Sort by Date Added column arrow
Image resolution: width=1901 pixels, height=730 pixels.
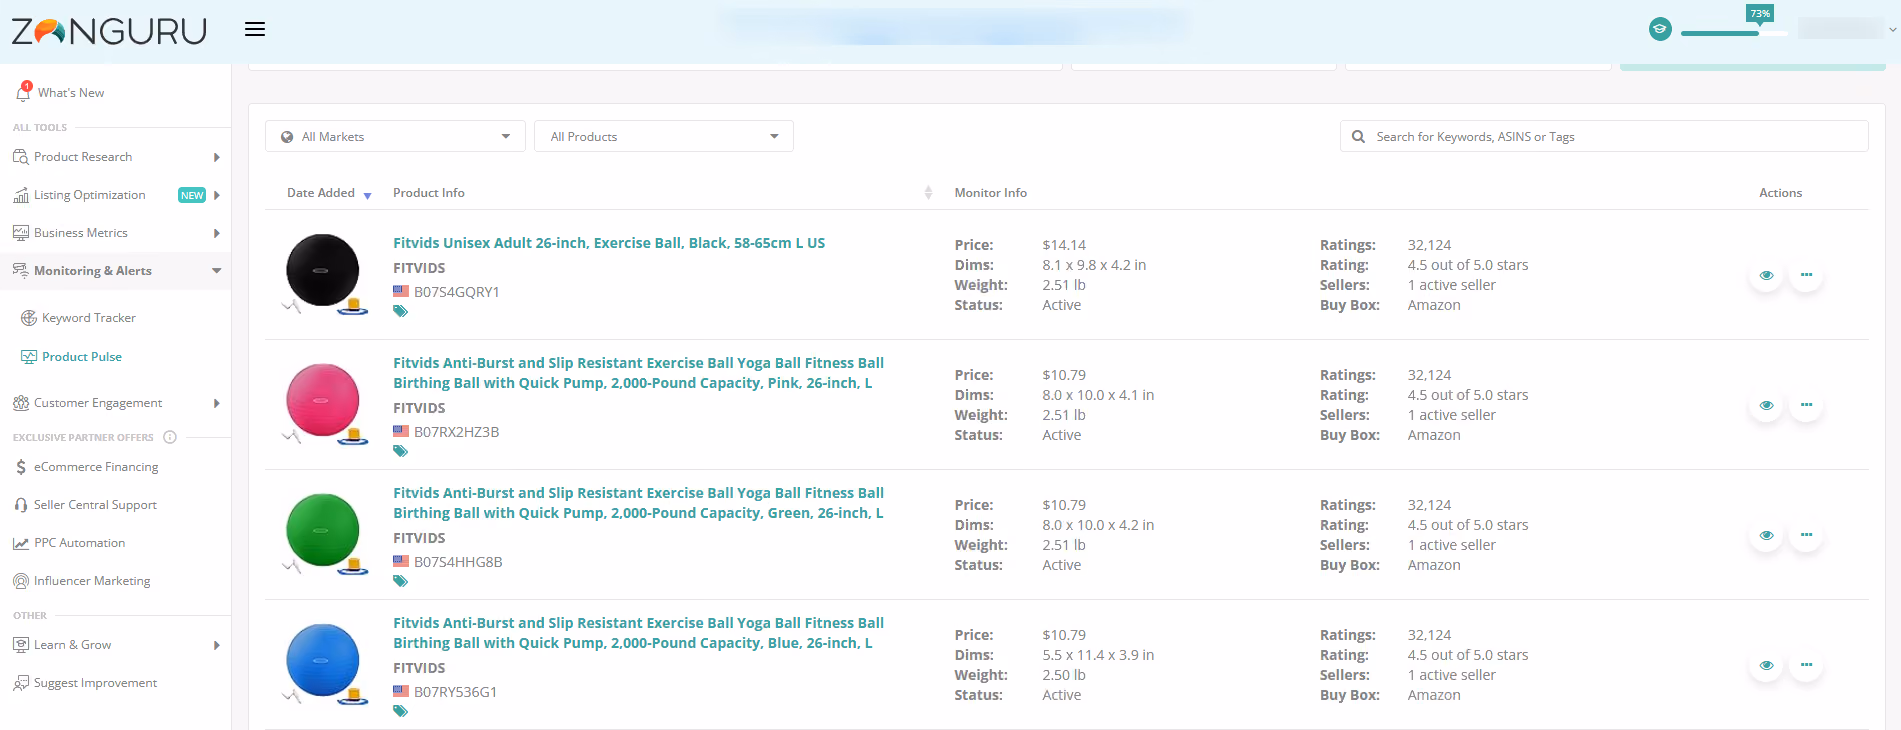point(367,195)
